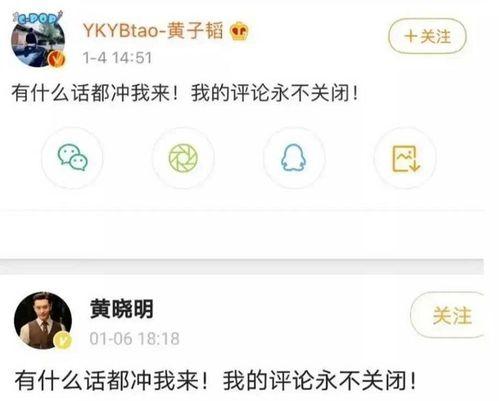View 黄晓明's profile picture

click(43, 321)
